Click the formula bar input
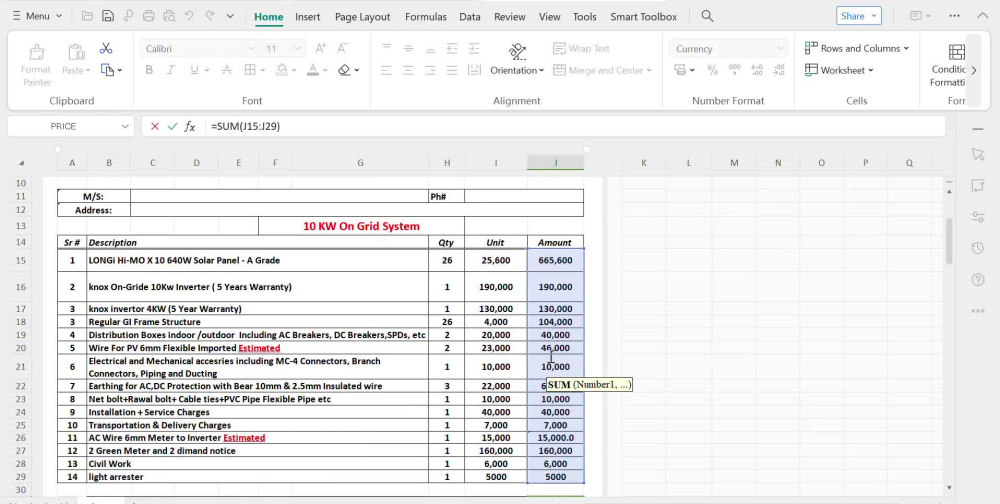The image size is (1000, 504). point(574,126)
